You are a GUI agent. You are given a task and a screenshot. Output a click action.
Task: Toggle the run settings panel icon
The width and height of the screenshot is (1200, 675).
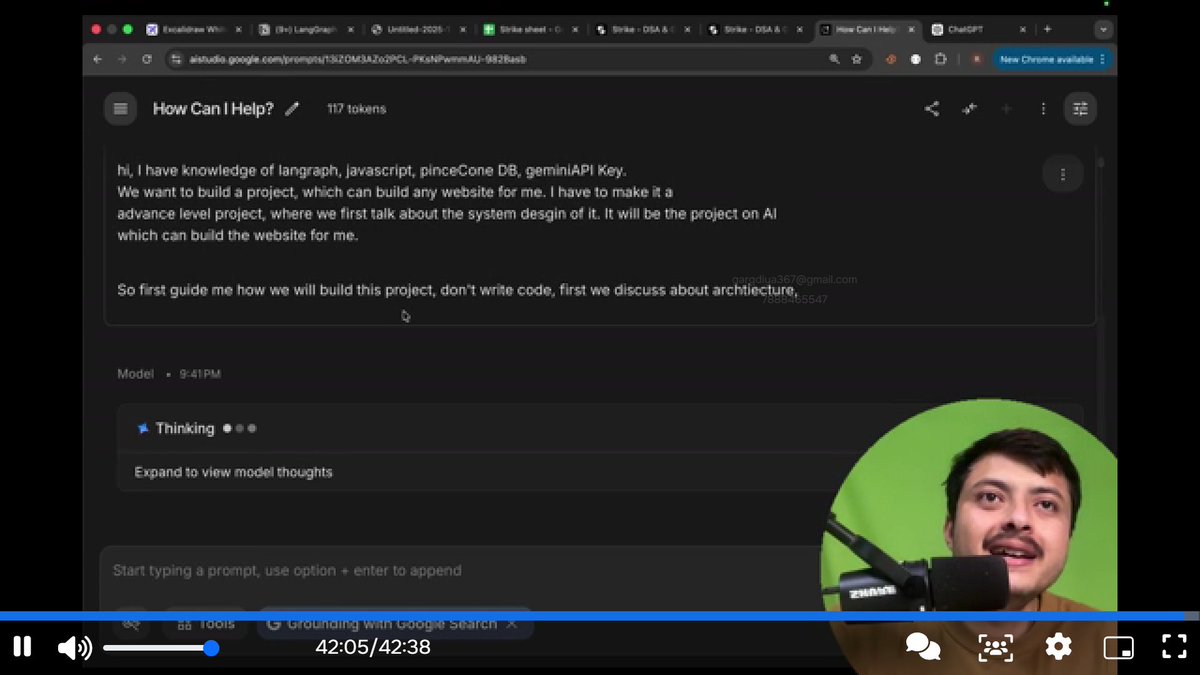click(1080, 109)
